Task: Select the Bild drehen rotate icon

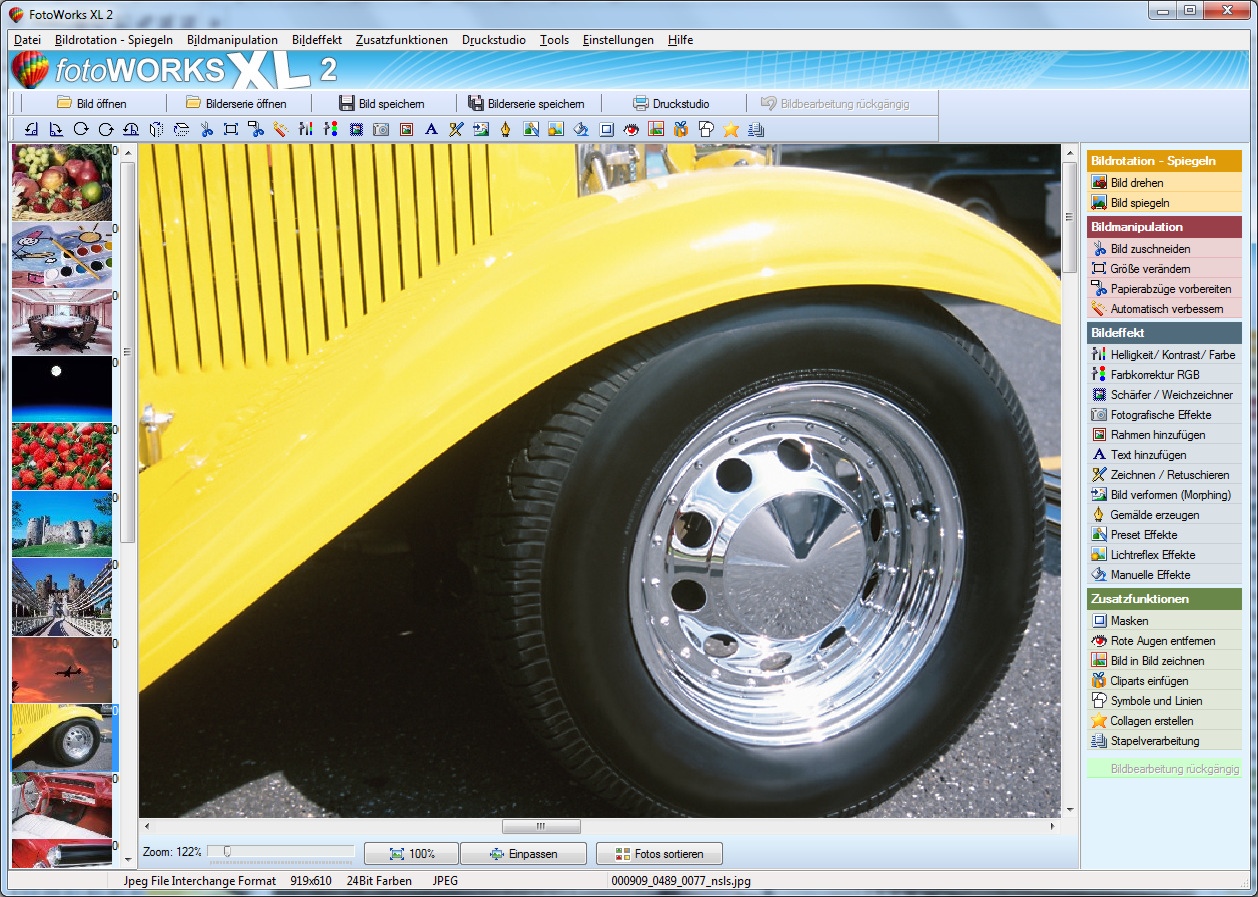Action: tap(1097, 182)
